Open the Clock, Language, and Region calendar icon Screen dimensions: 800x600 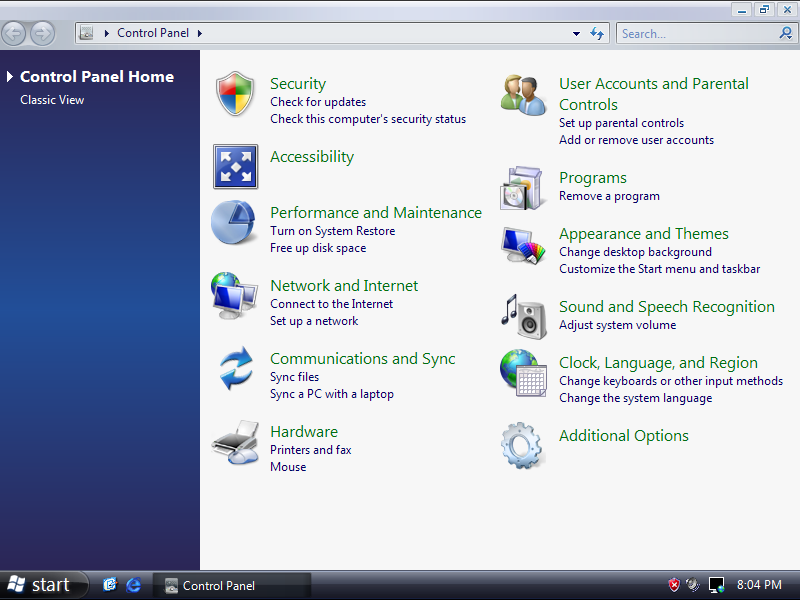(523, 373)
